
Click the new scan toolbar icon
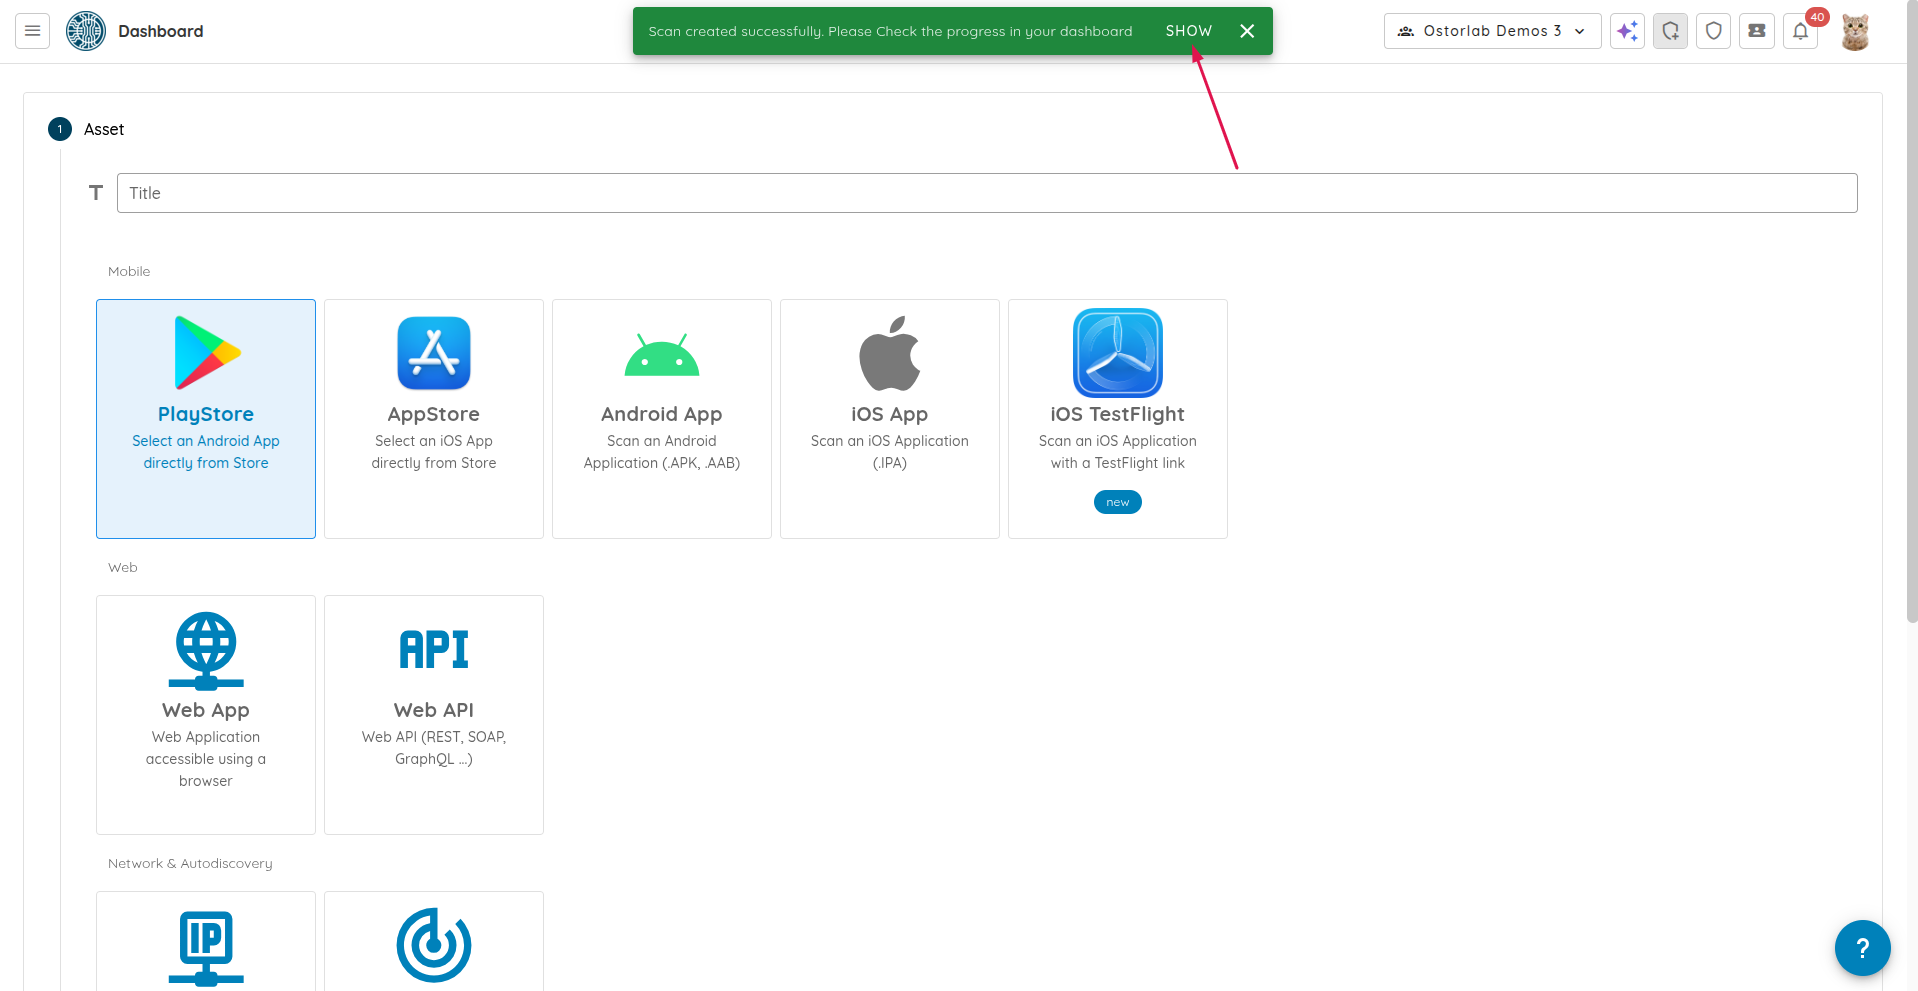[1670, 31]
